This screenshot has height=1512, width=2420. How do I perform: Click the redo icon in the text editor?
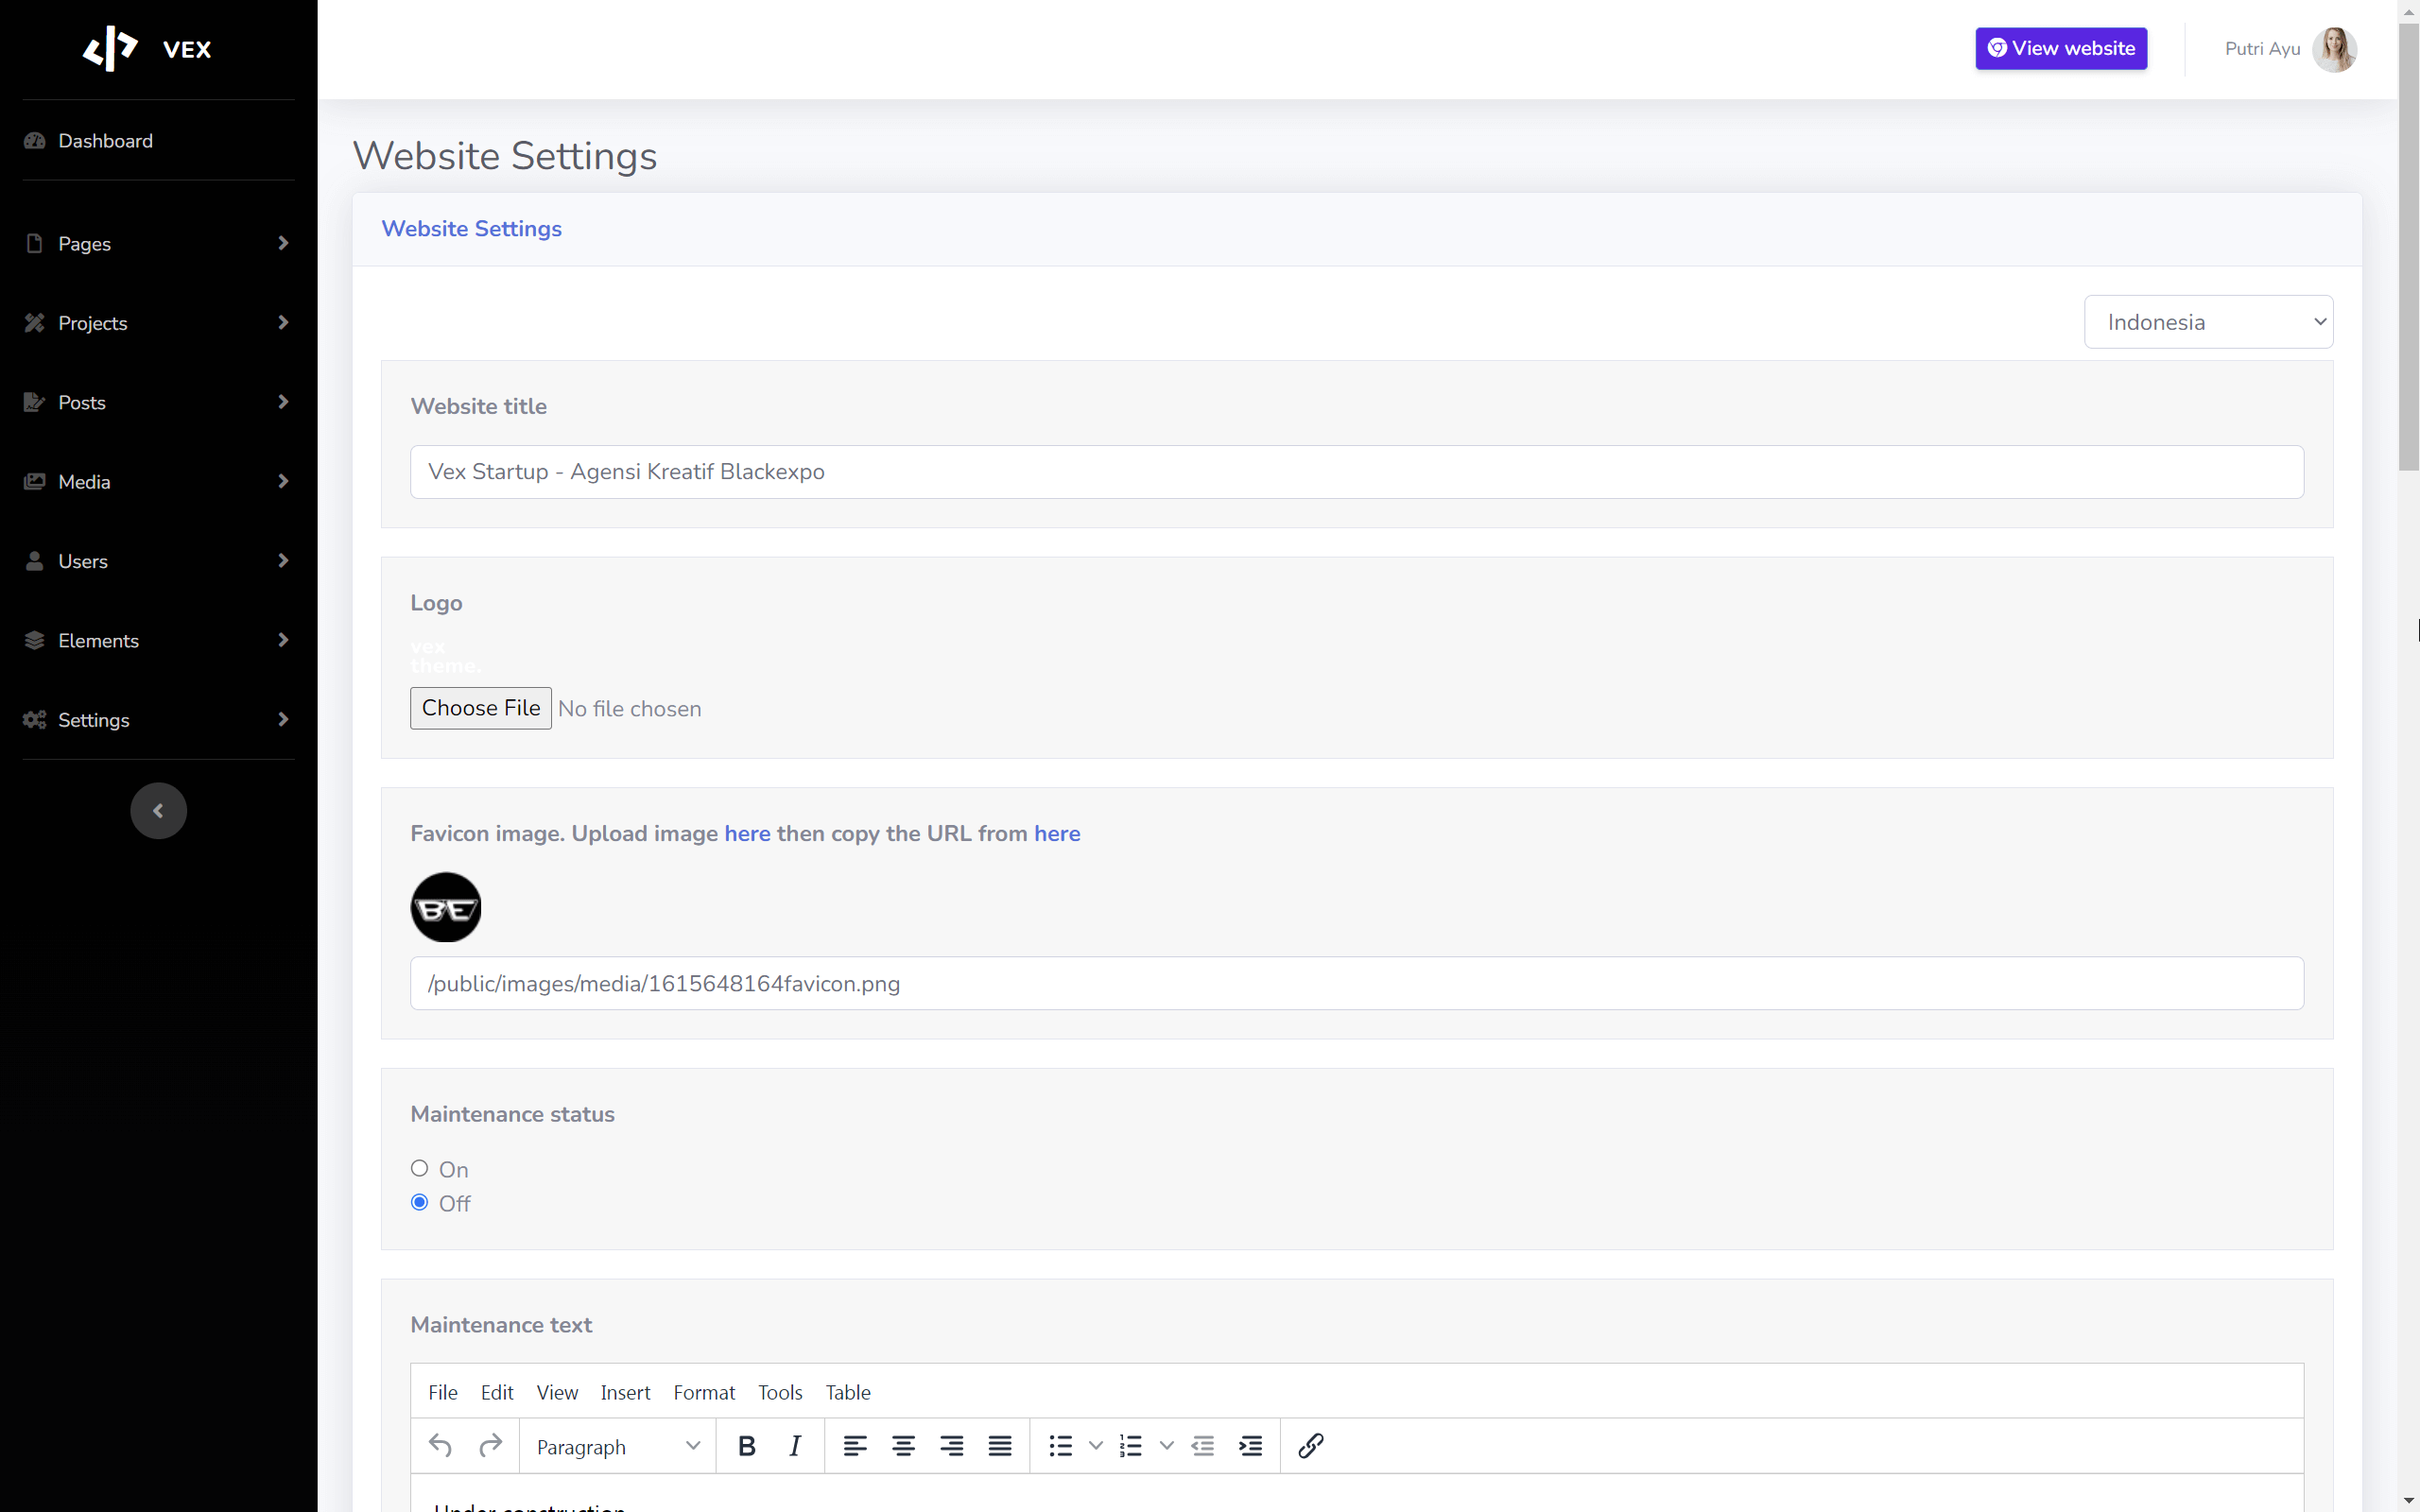491,1445
